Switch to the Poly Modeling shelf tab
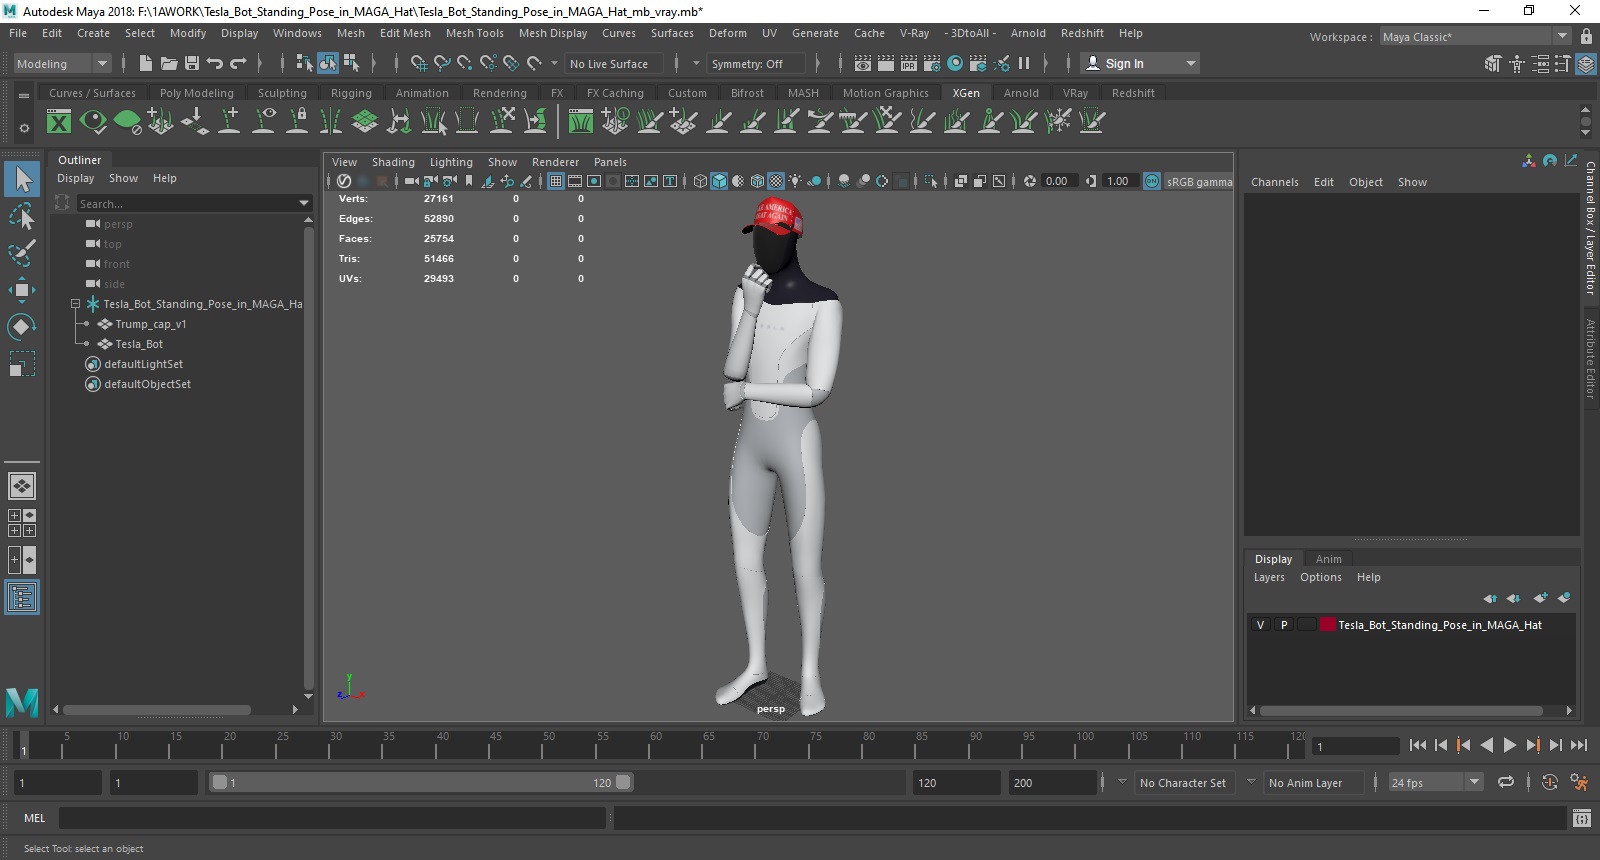The height and width of the screenshot is (860, 1600). [x=197, y=93]
